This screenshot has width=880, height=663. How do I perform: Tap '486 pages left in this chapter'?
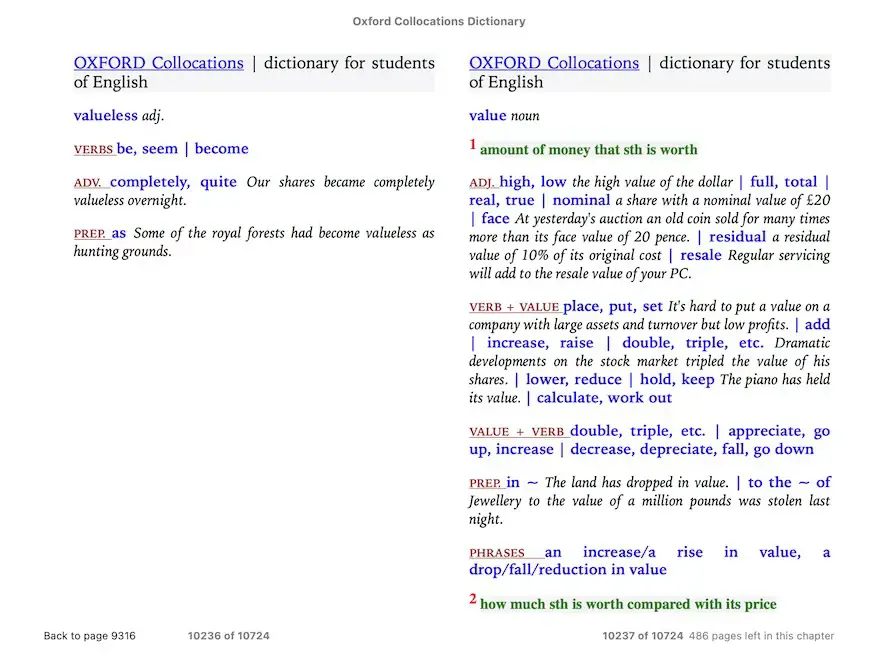(761, 636)
